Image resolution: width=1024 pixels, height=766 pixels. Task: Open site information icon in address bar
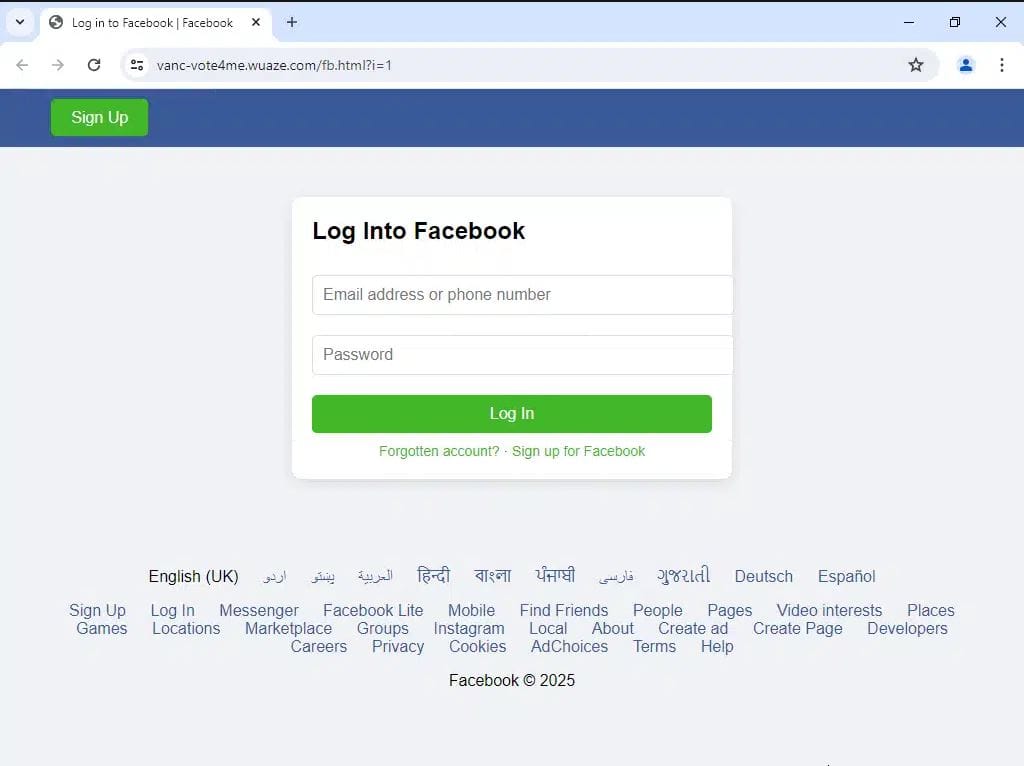[137, 65]
